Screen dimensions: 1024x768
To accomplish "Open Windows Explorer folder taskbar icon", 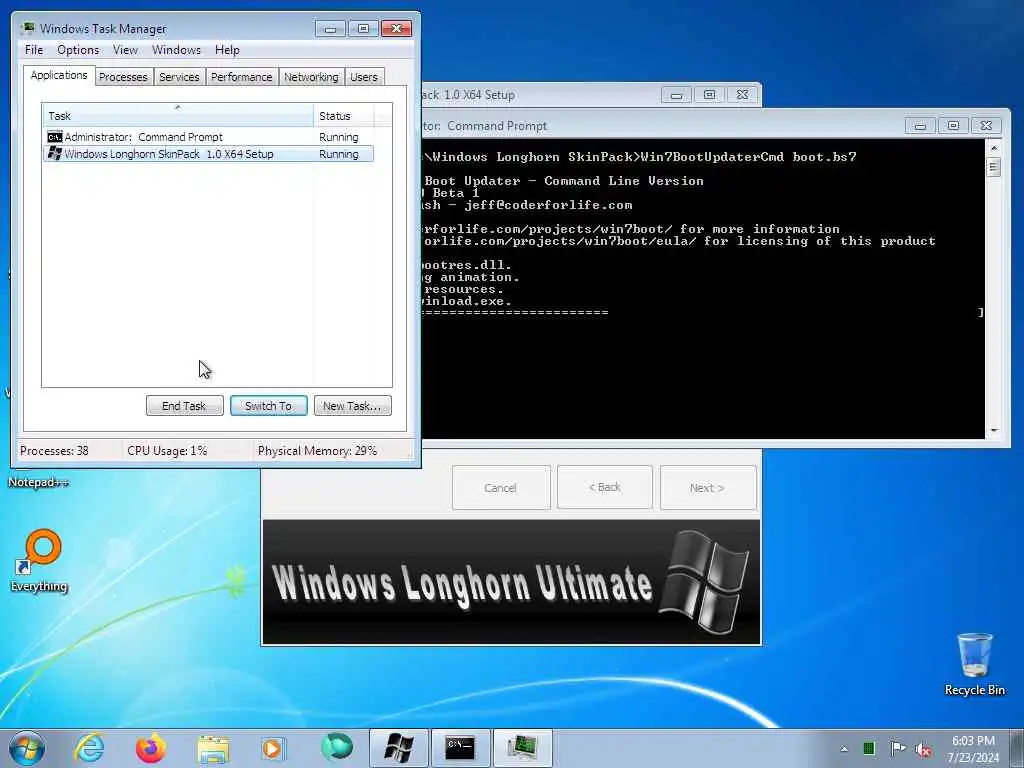I will pos(213,748).
